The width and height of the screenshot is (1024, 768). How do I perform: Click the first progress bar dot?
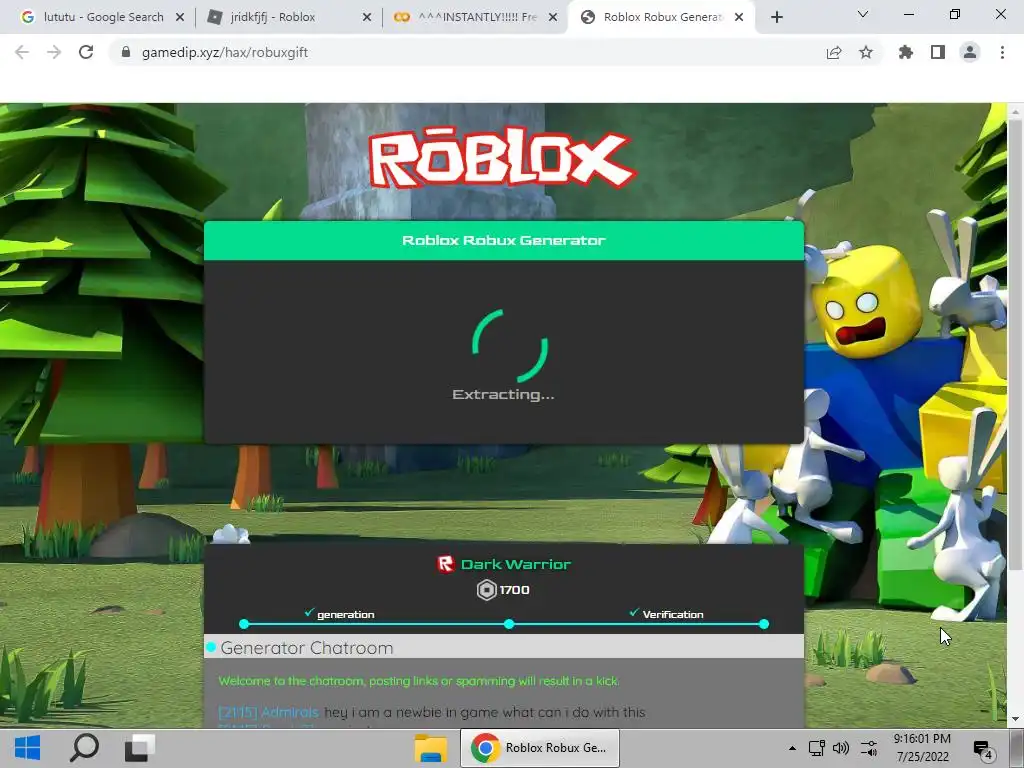coord(244,624)
